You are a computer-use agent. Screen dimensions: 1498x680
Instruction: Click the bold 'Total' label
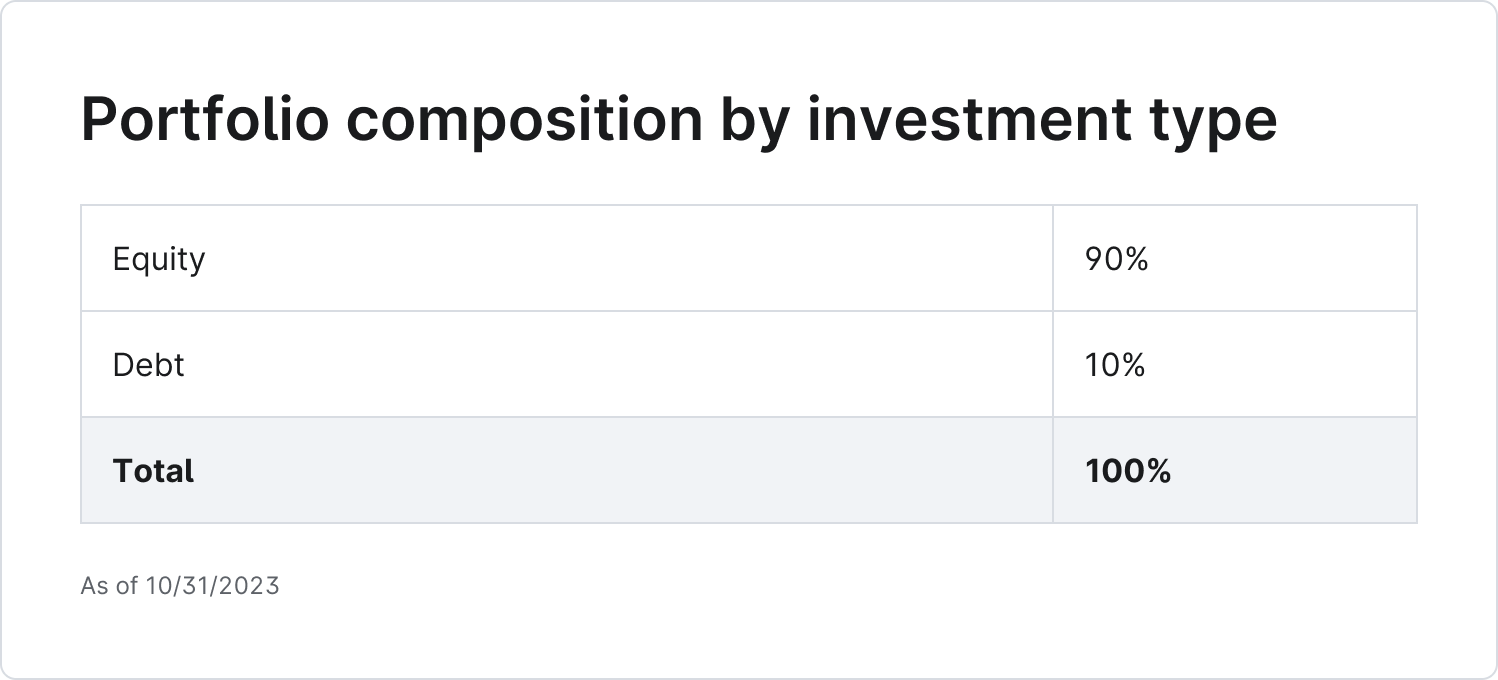click(x=153, y=471)
